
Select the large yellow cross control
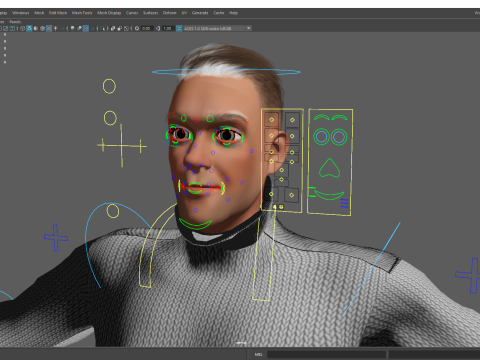pyautogui.click(x=122, y=146)
